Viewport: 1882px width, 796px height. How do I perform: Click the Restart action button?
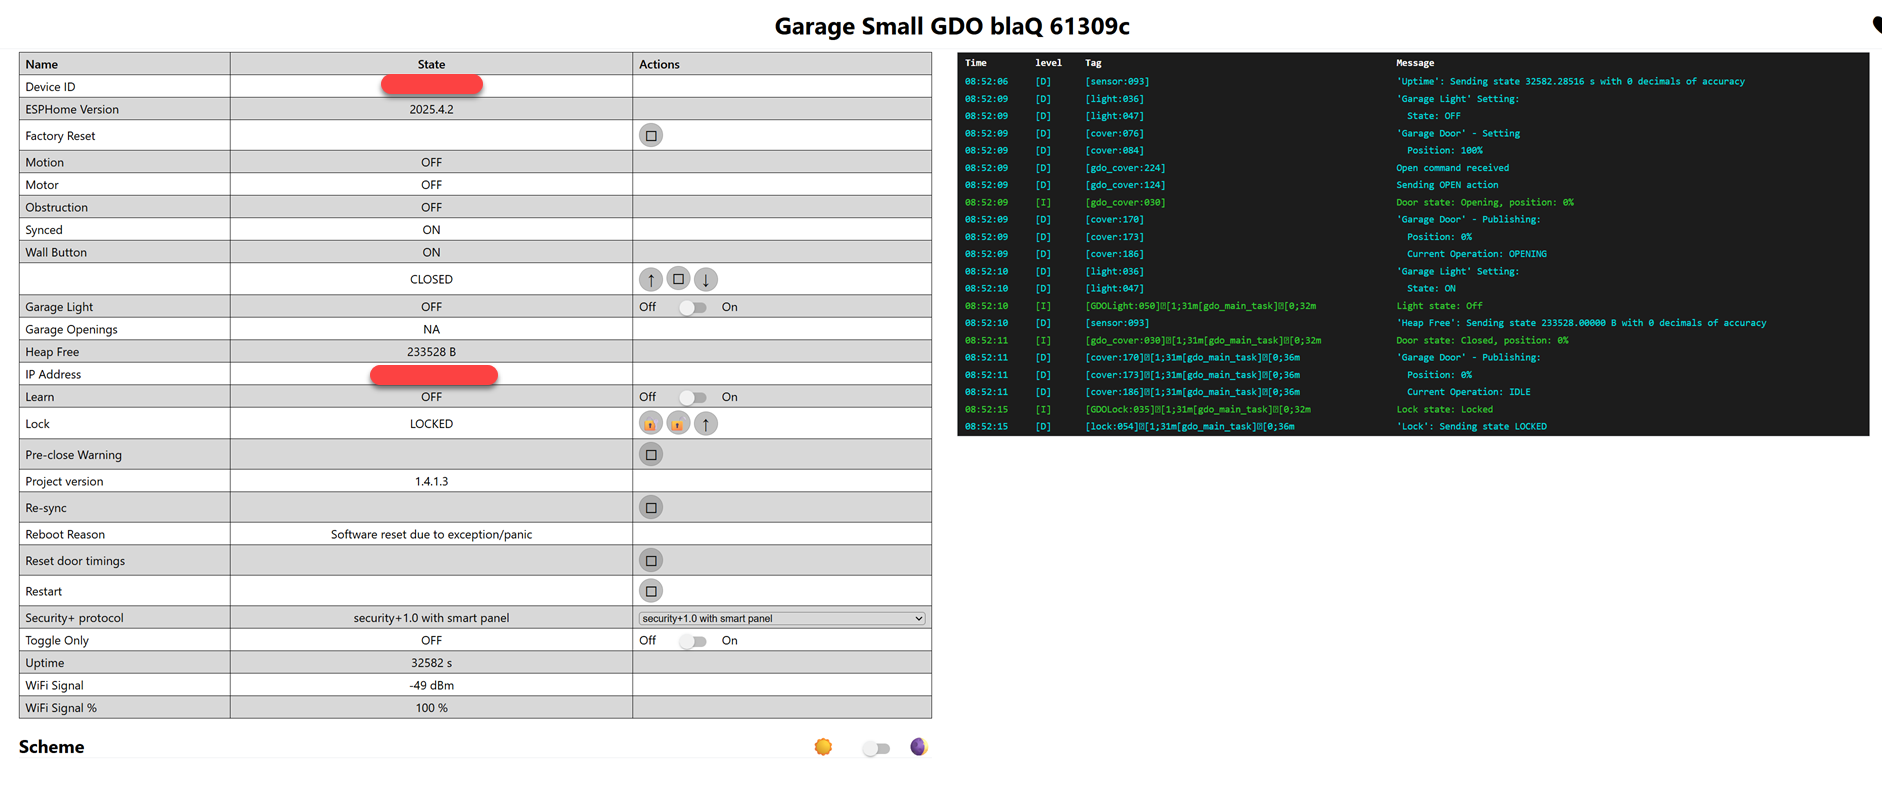[651, 591]
